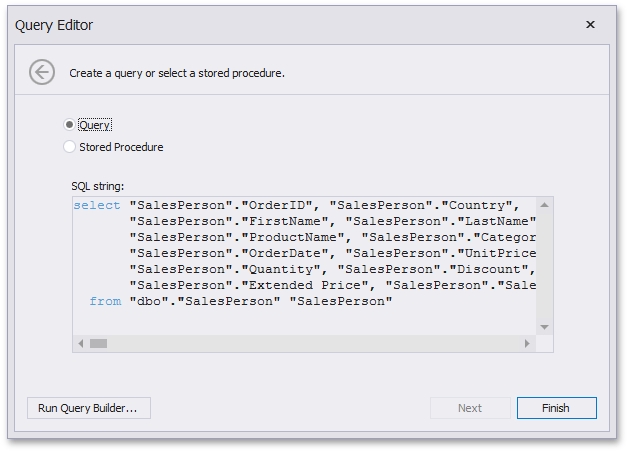Choose the Stored Procedure option
This screenshot has width=630, height=454.
tap(69, 147)
